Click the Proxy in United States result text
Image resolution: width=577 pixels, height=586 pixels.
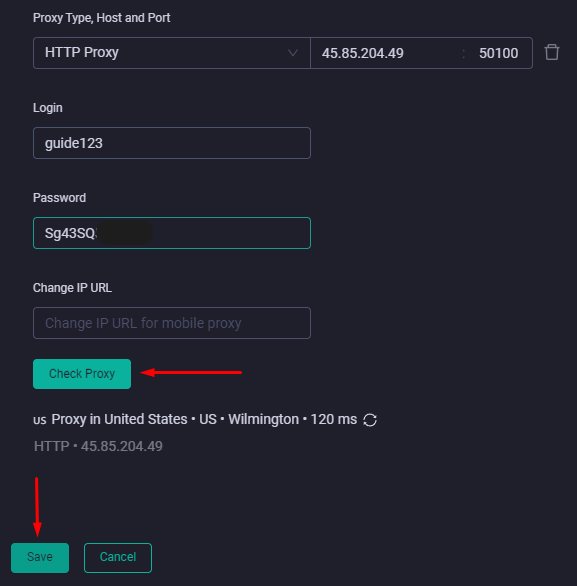[x=119, y=419]
